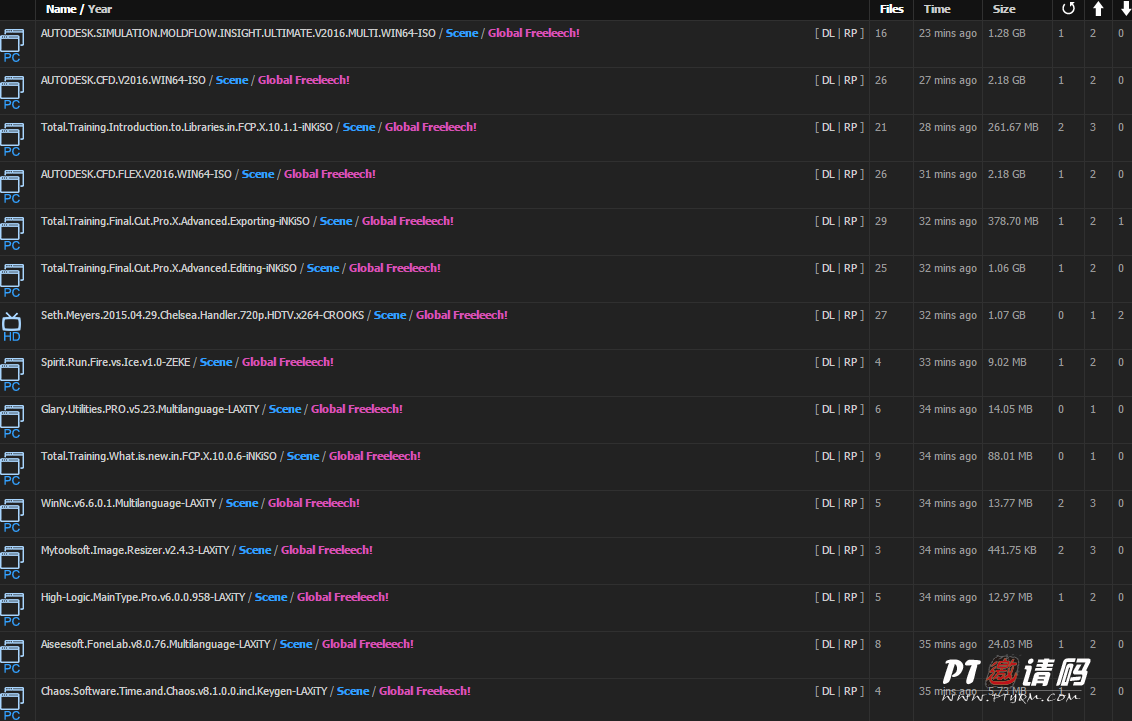This screenshot has height=721, width=1132.
Task: Click the "441.75 KB" size value
Action: click(x=1012, y=550)
